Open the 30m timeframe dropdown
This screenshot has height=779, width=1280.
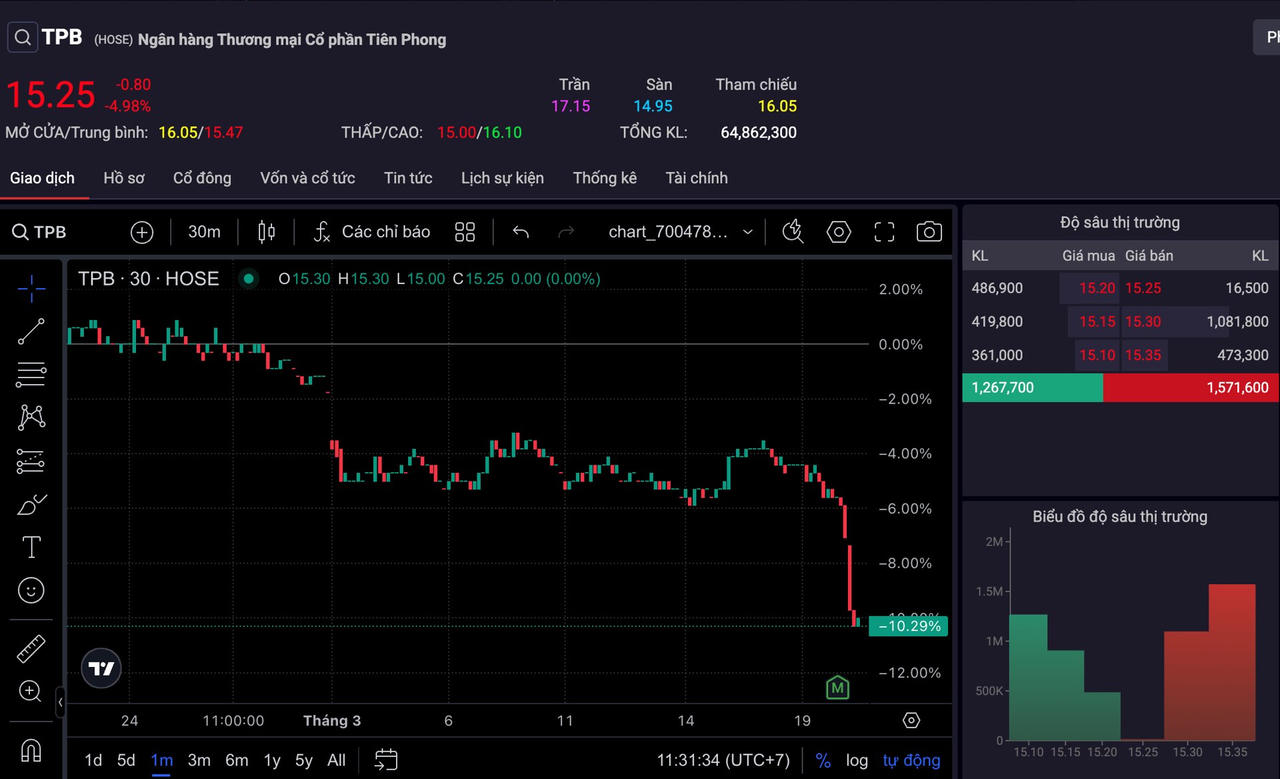pyautogui.click(x=204, y=232)
